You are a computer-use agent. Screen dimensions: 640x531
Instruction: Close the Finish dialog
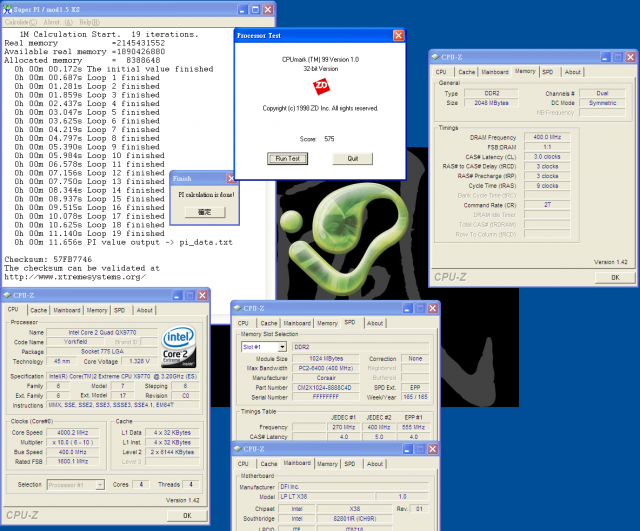click(x=231, y=178)
